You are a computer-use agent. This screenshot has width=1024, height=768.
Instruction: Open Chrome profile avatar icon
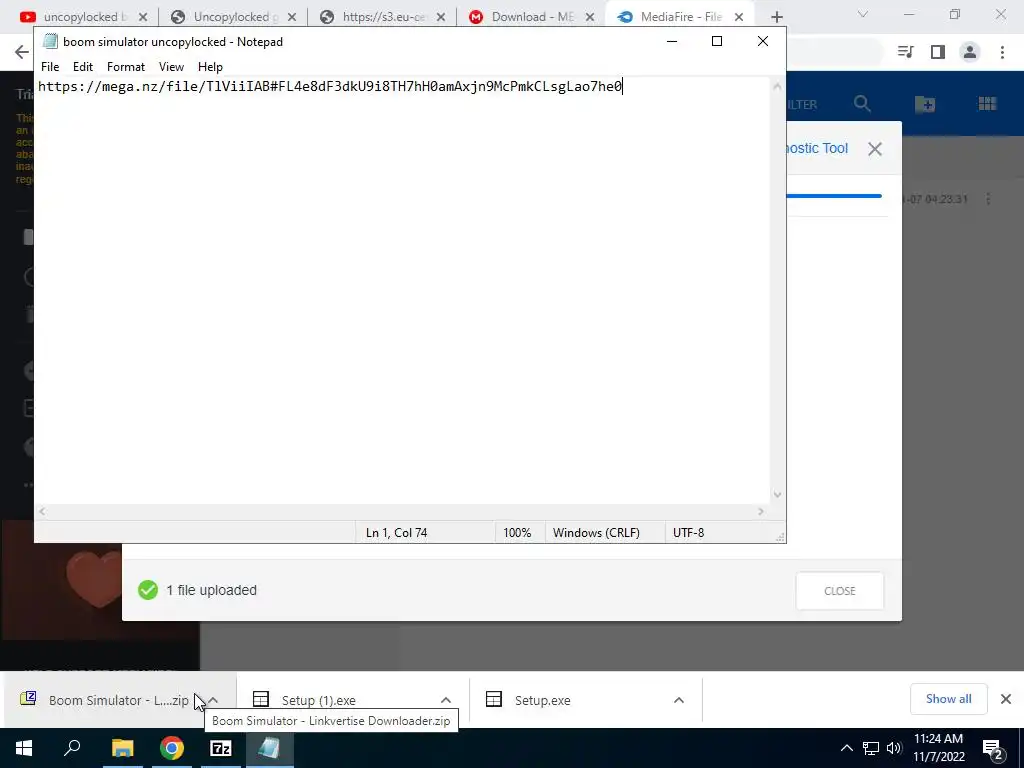(970, 52)
